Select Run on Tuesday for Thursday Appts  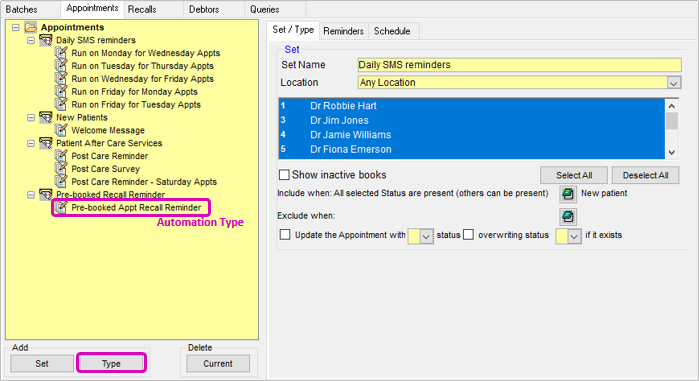click(x=143, y=66)
